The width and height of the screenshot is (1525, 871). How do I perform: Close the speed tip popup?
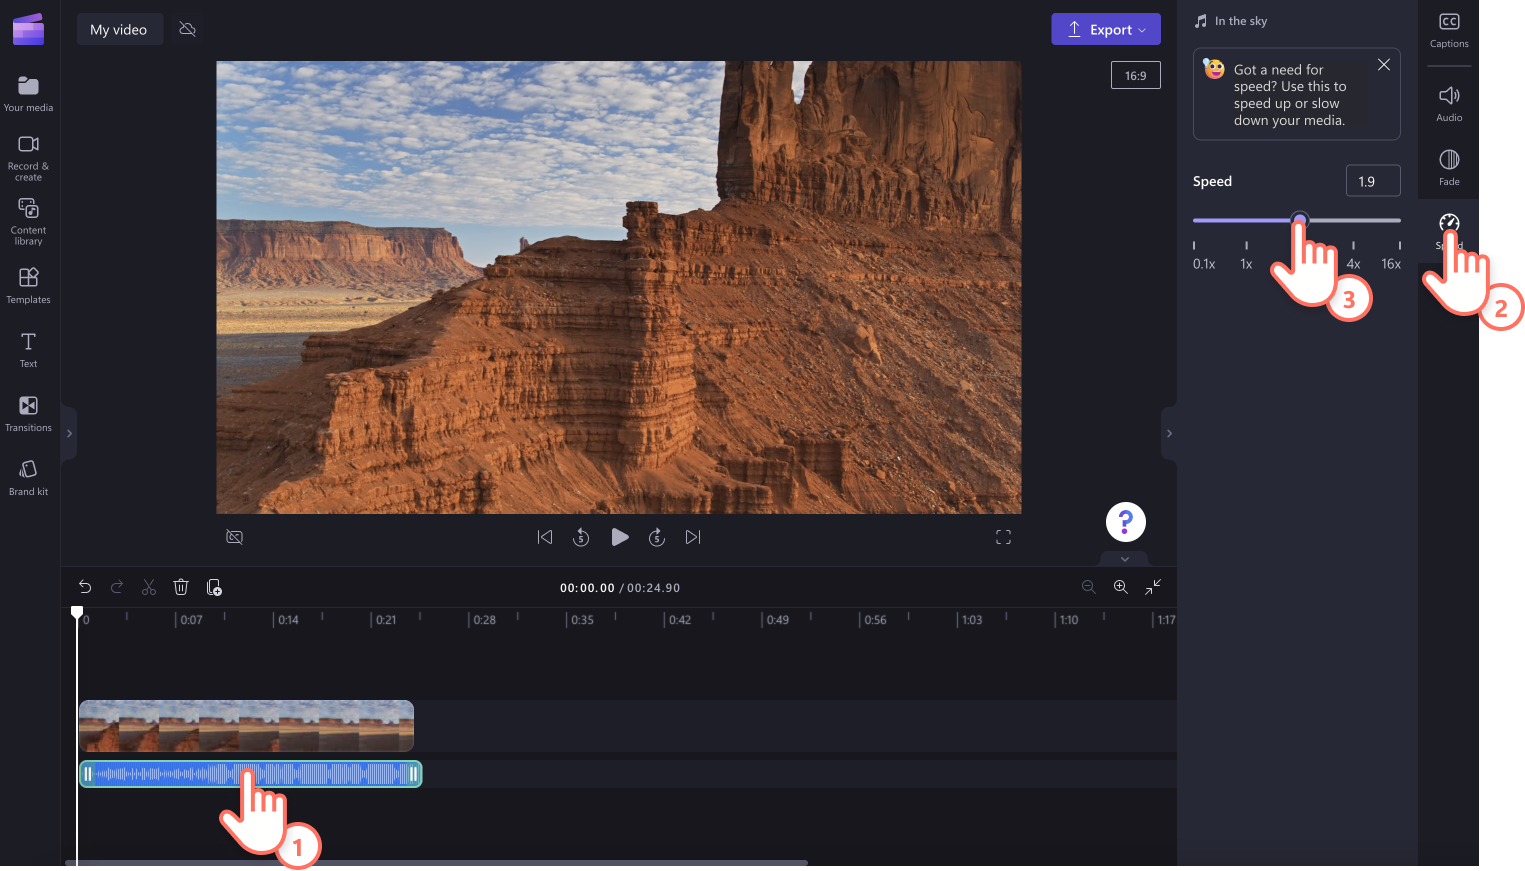coord(1384,65)
